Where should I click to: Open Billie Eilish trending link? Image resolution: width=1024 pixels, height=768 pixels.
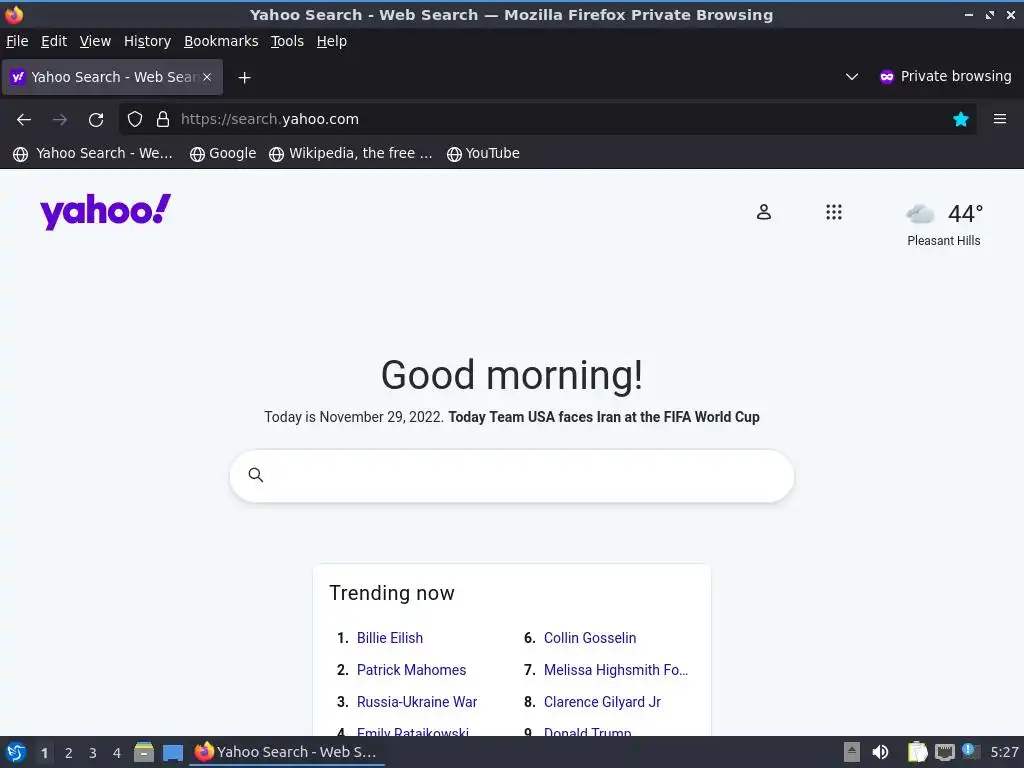[390, 638]
